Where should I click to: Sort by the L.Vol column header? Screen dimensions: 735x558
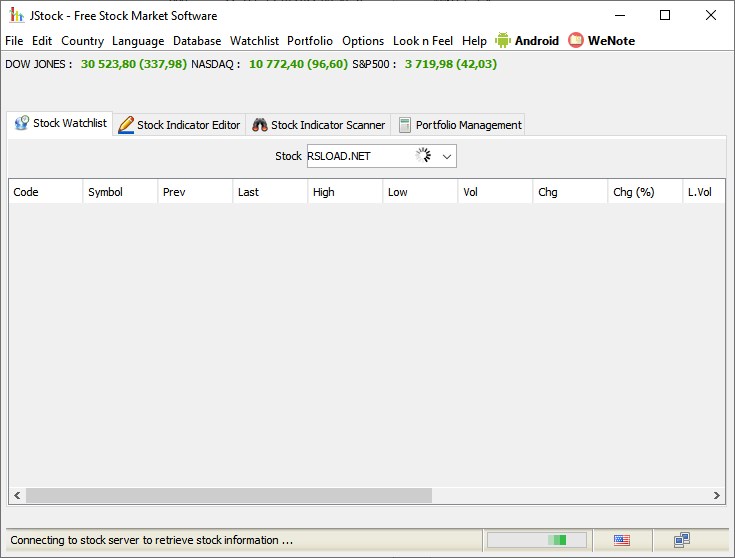[704, 192]
